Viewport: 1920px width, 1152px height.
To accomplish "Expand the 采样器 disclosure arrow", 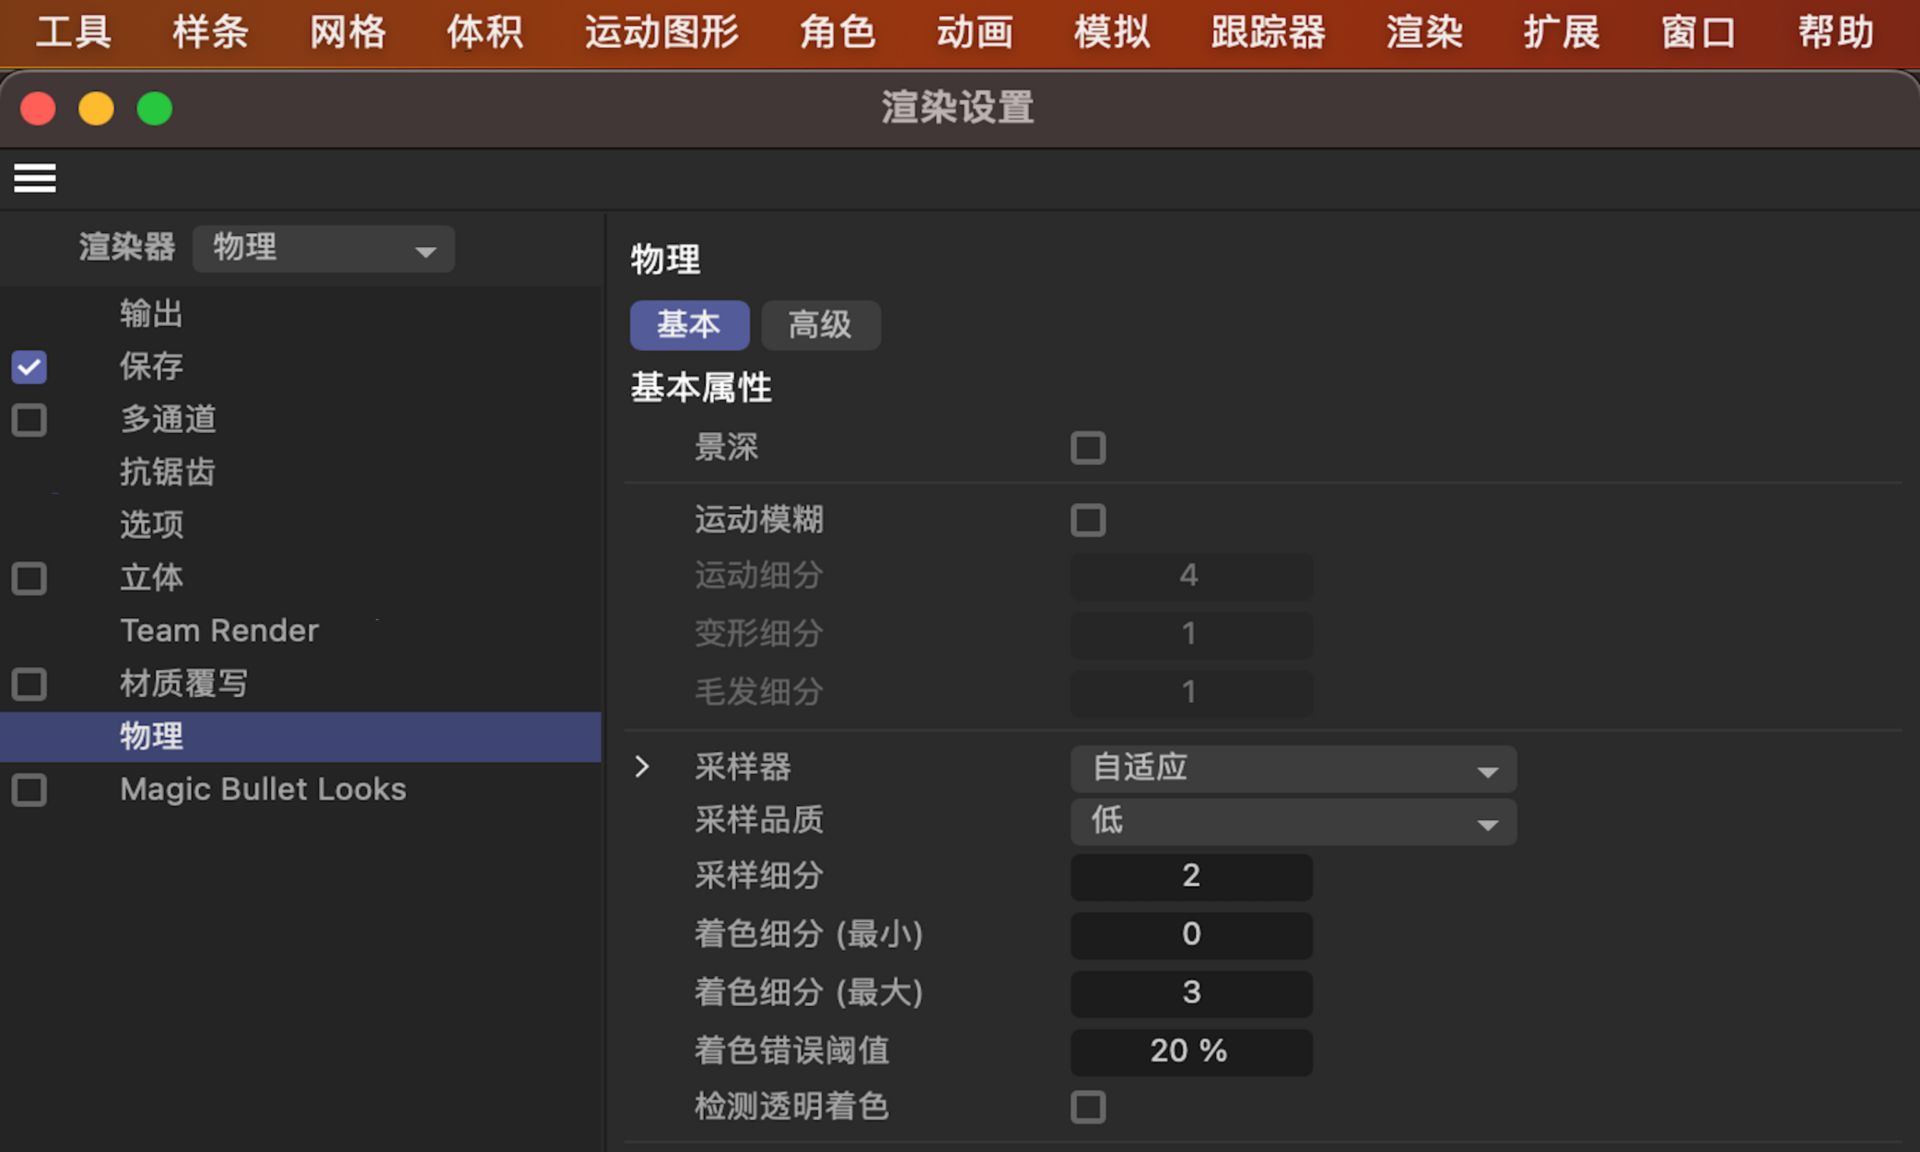I will [x=641, y=766].
